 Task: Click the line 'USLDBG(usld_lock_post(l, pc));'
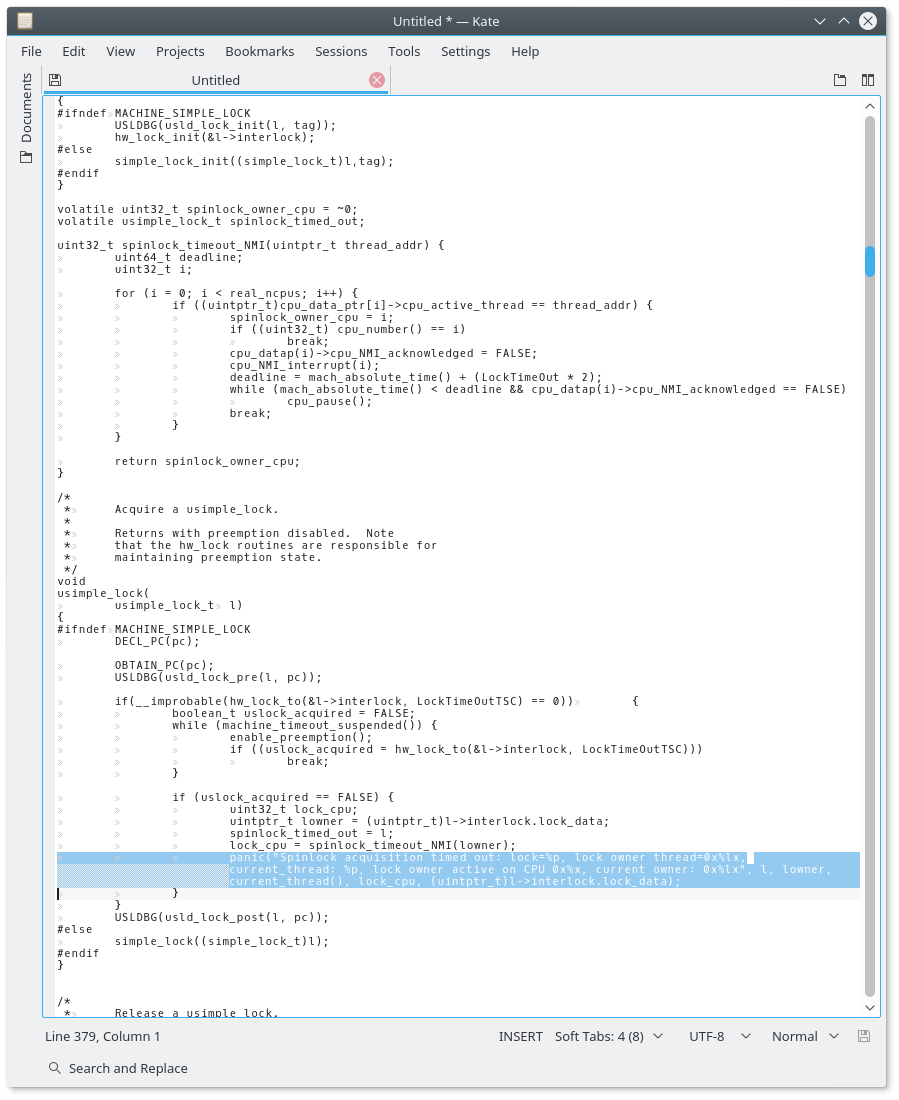pos(221,917)
